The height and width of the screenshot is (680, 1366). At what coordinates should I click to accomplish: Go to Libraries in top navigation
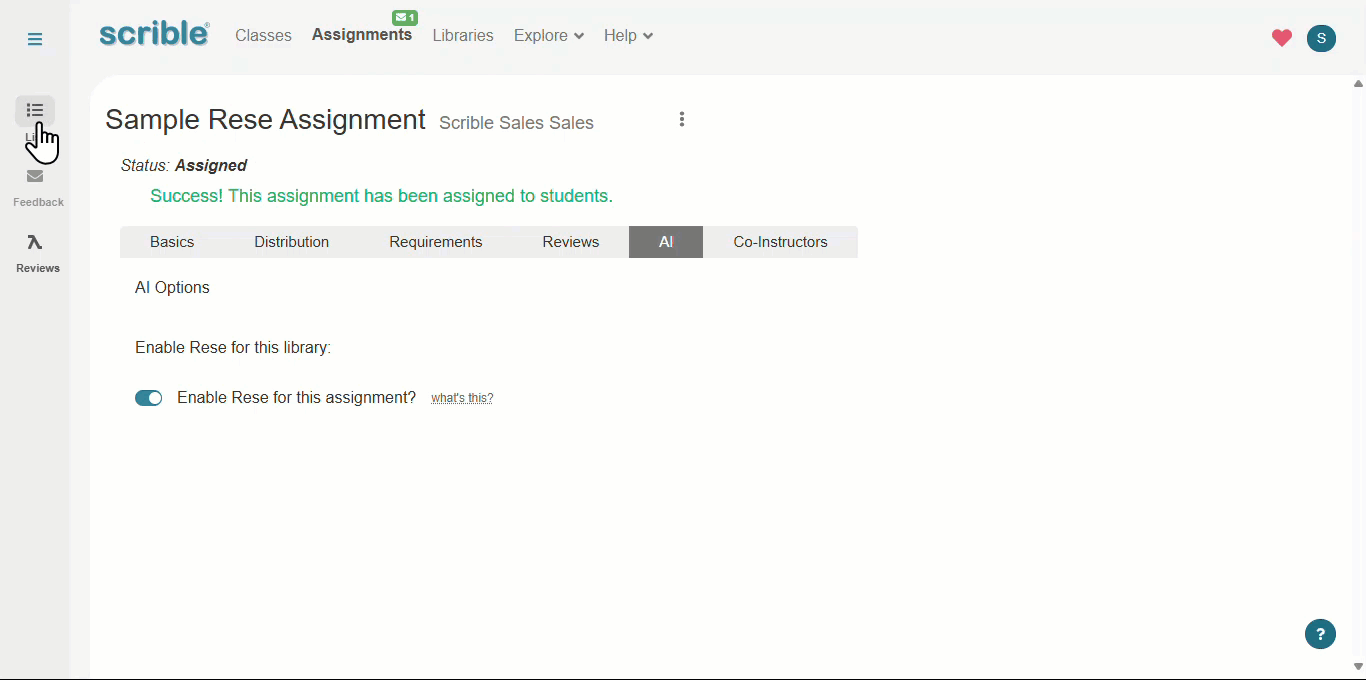(463, 36)
